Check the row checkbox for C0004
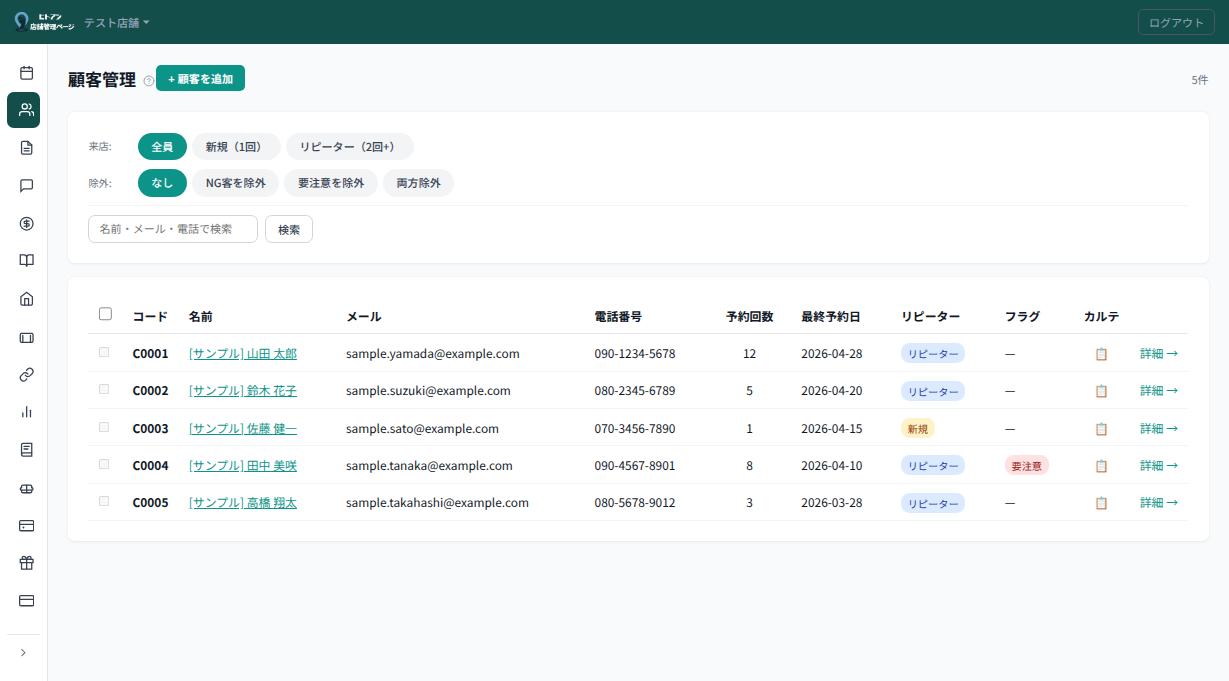Viewport: 1229px width, 681px height. 104,464
